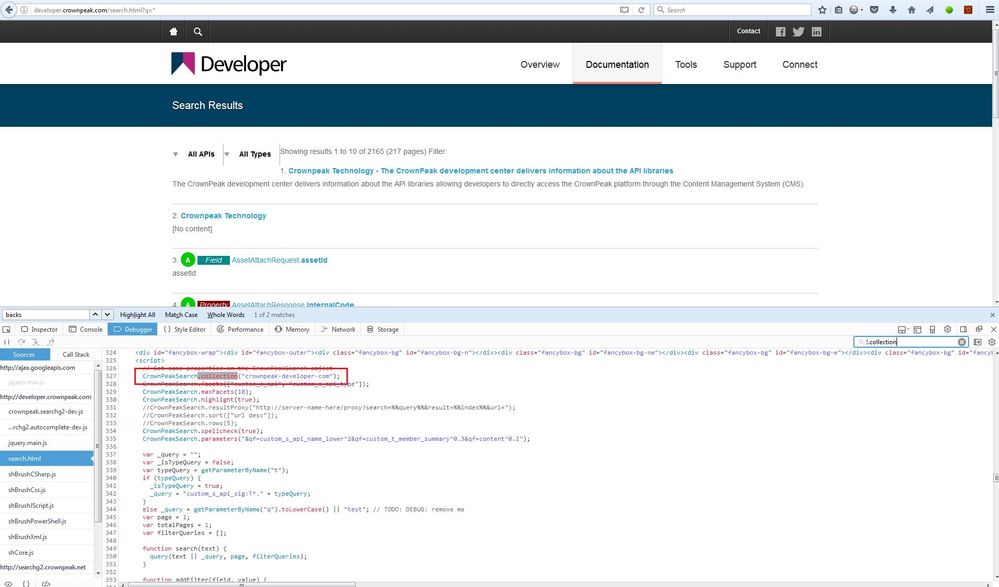The height and width of the screenshot is (587, 999).
Task: Open debugger settings gear icon
Action: (x=992, y=342)
